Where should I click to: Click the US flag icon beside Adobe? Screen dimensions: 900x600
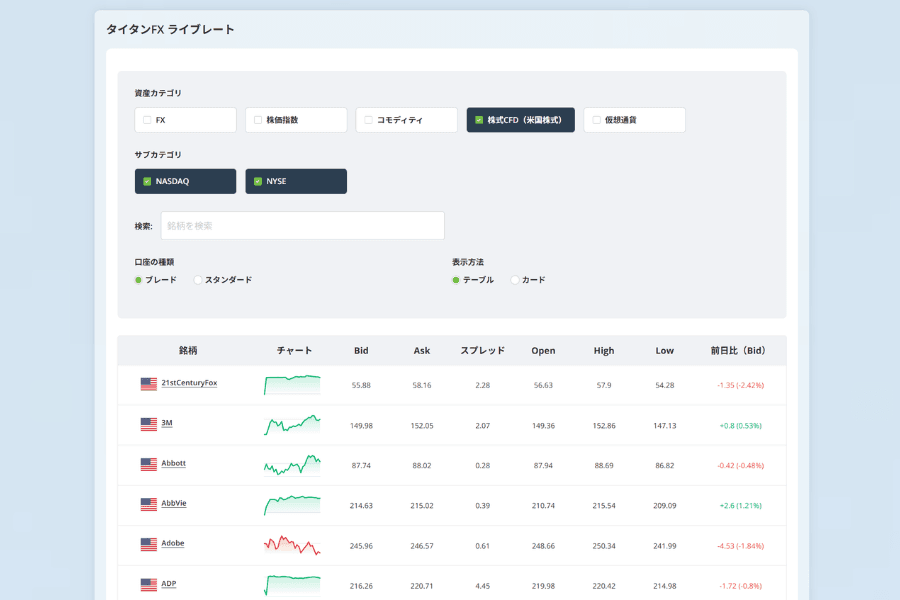point(149,544)
